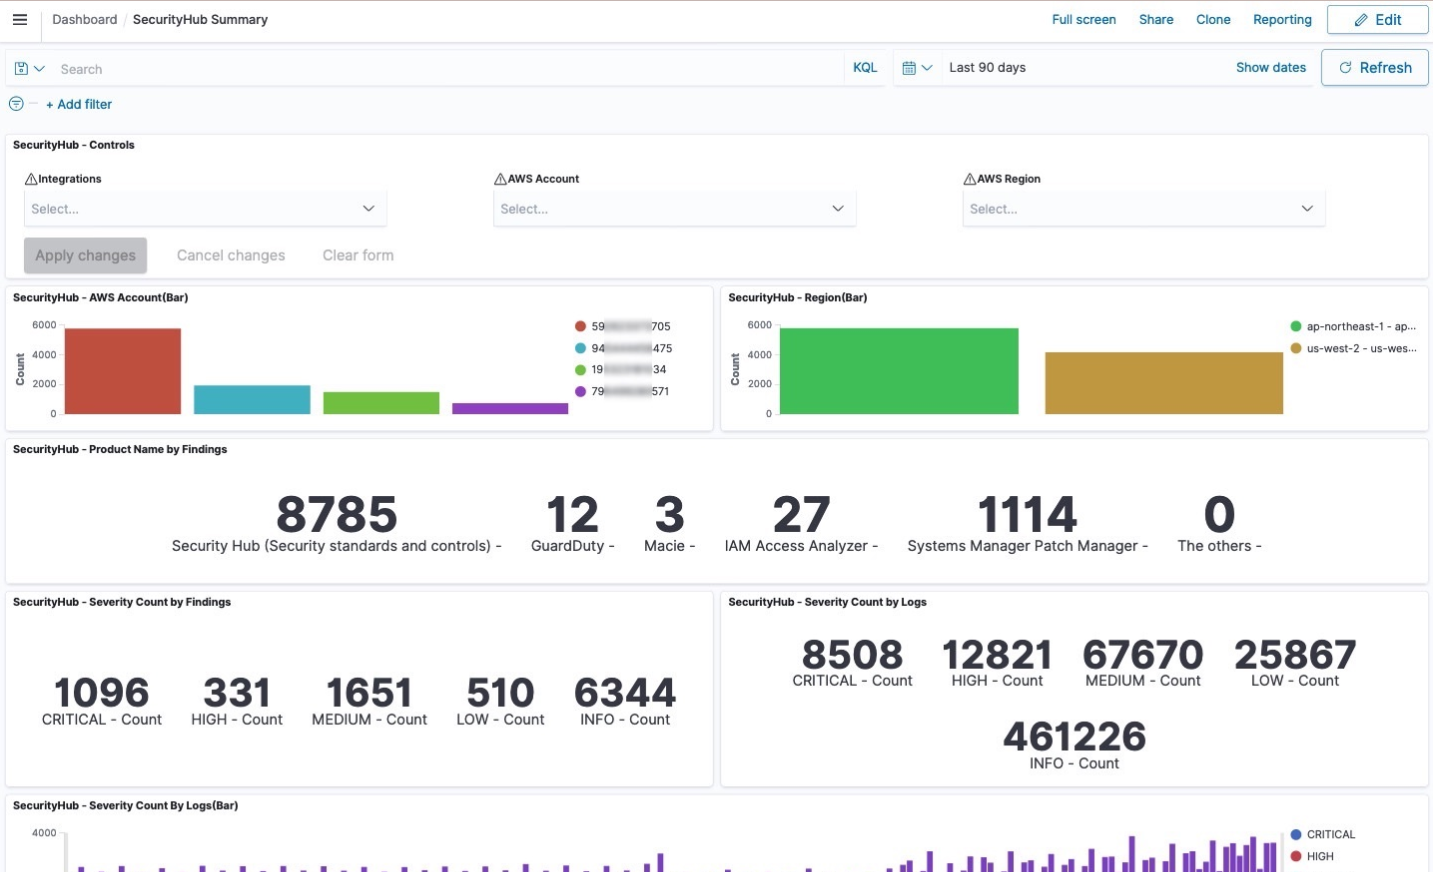Open the Reporting menu

coord(1282,19)
